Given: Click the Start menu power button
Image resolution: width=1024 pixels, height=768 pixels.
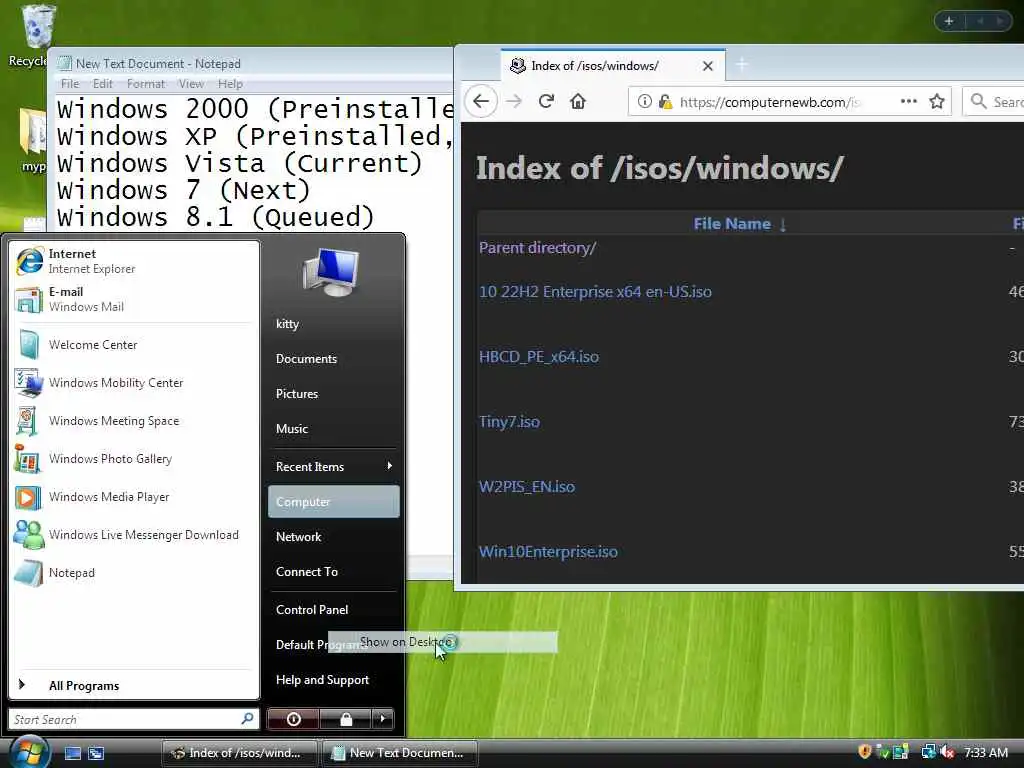Looking at the screenshot, I should pos(293,719).
